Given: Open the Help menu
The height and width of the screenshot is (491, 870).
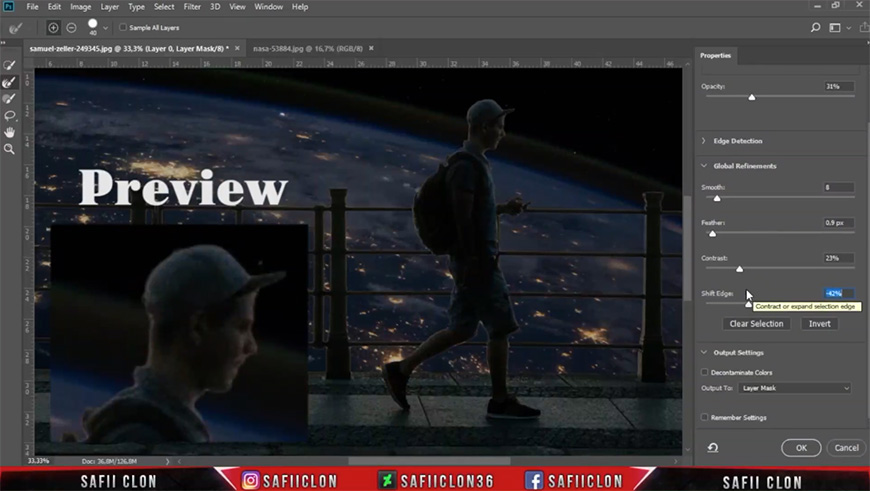Looking at the screenshot, I should tap(300, 7).
